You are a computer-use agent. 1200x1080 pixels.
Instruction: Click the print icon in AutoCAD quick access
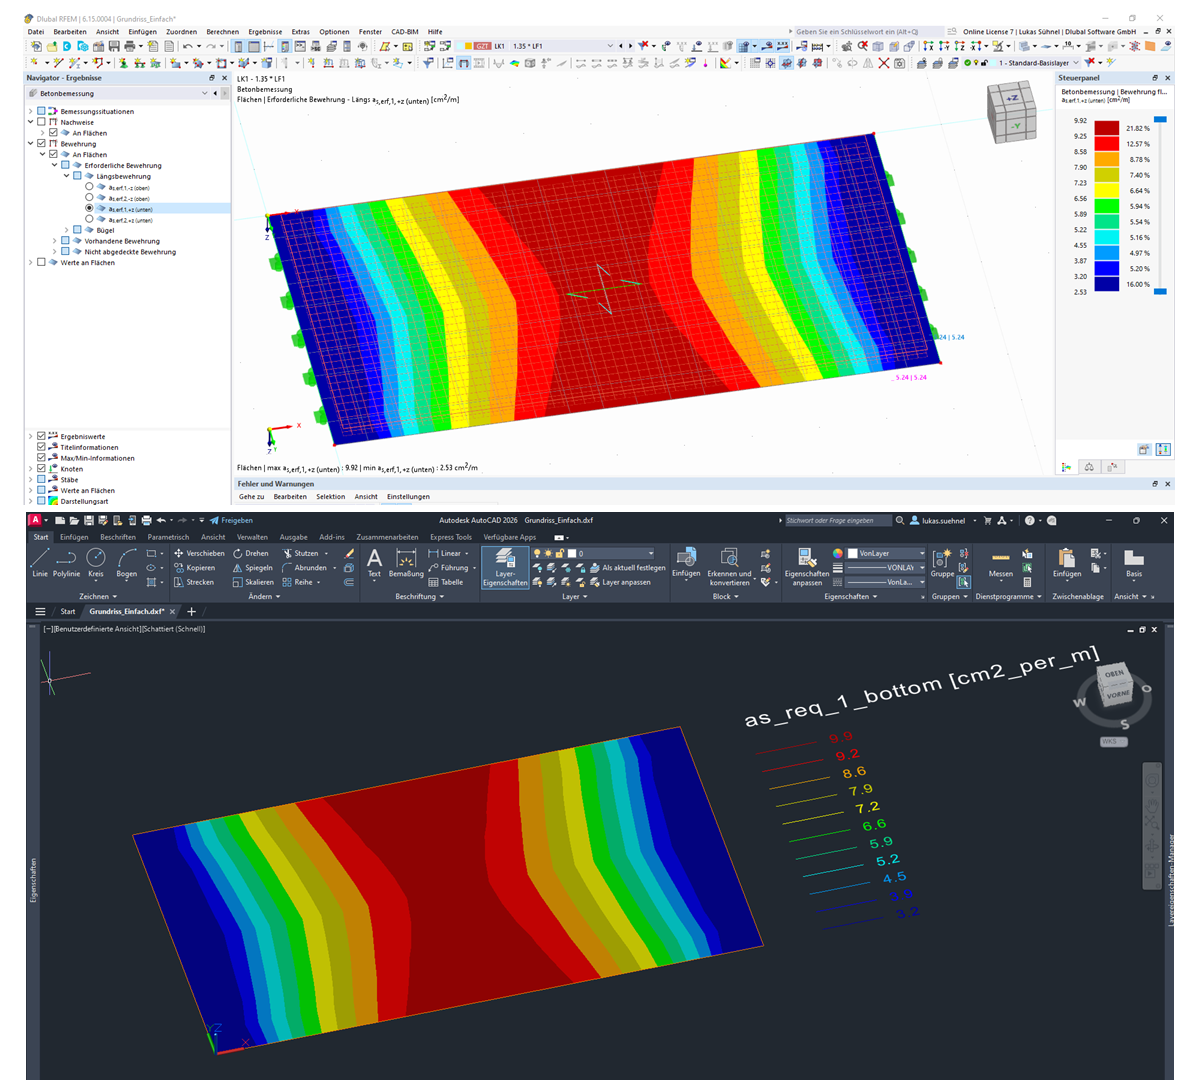tap(146, 520)
